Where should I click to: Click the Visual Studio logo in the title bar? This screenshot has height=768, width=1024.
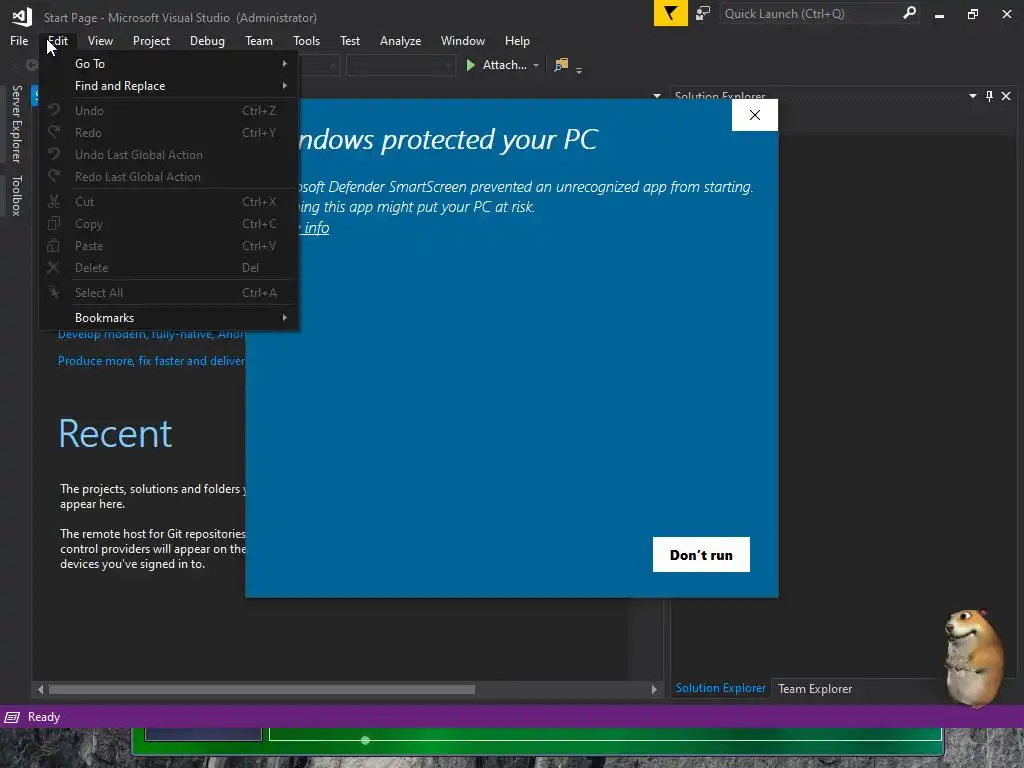22,16
